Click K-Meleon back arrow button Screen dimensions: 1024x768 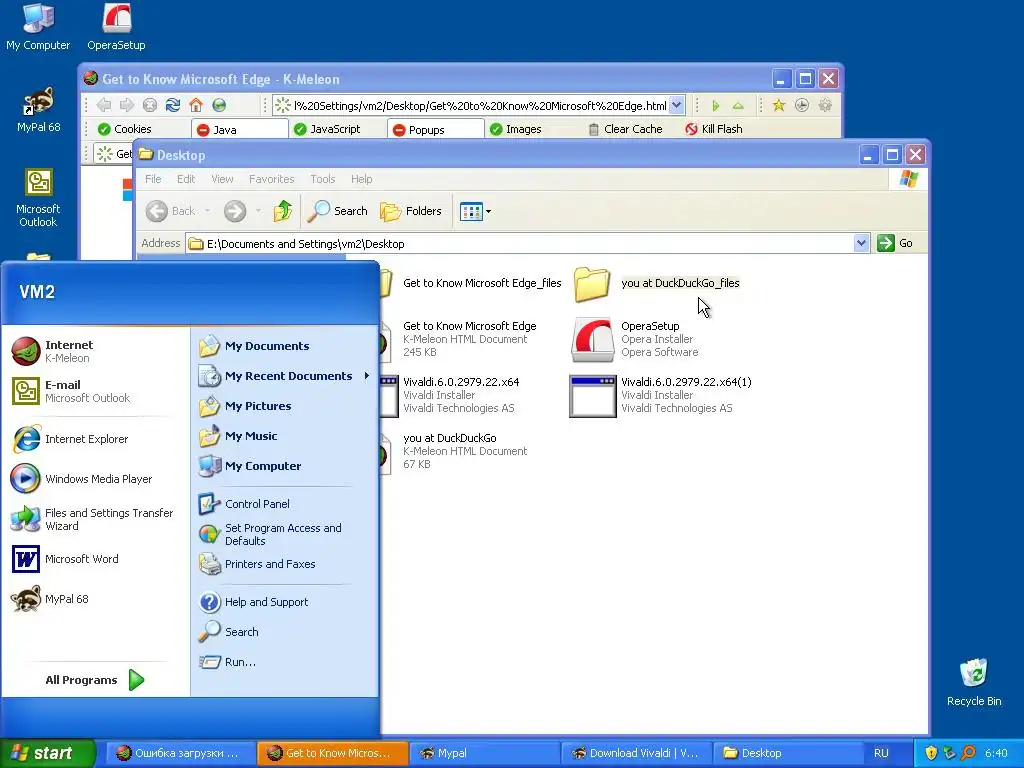pos(104,105)
